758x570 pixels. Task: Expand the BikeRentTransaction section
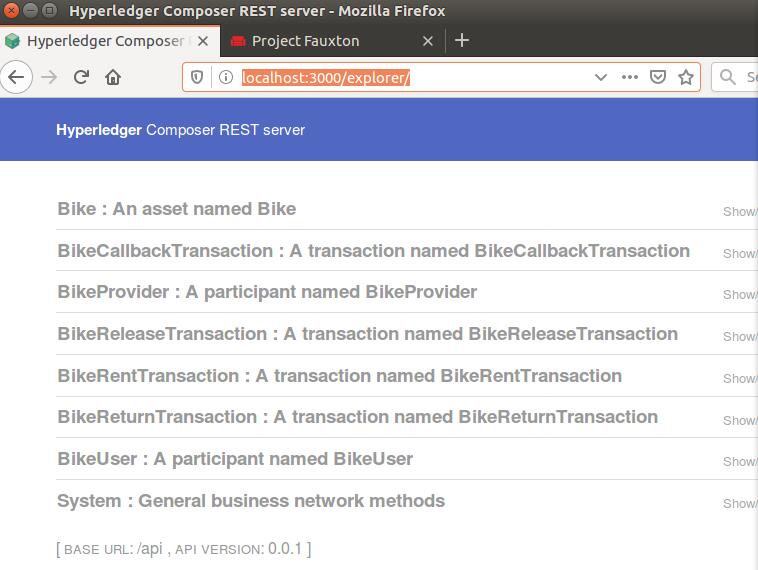pos(339,376)
